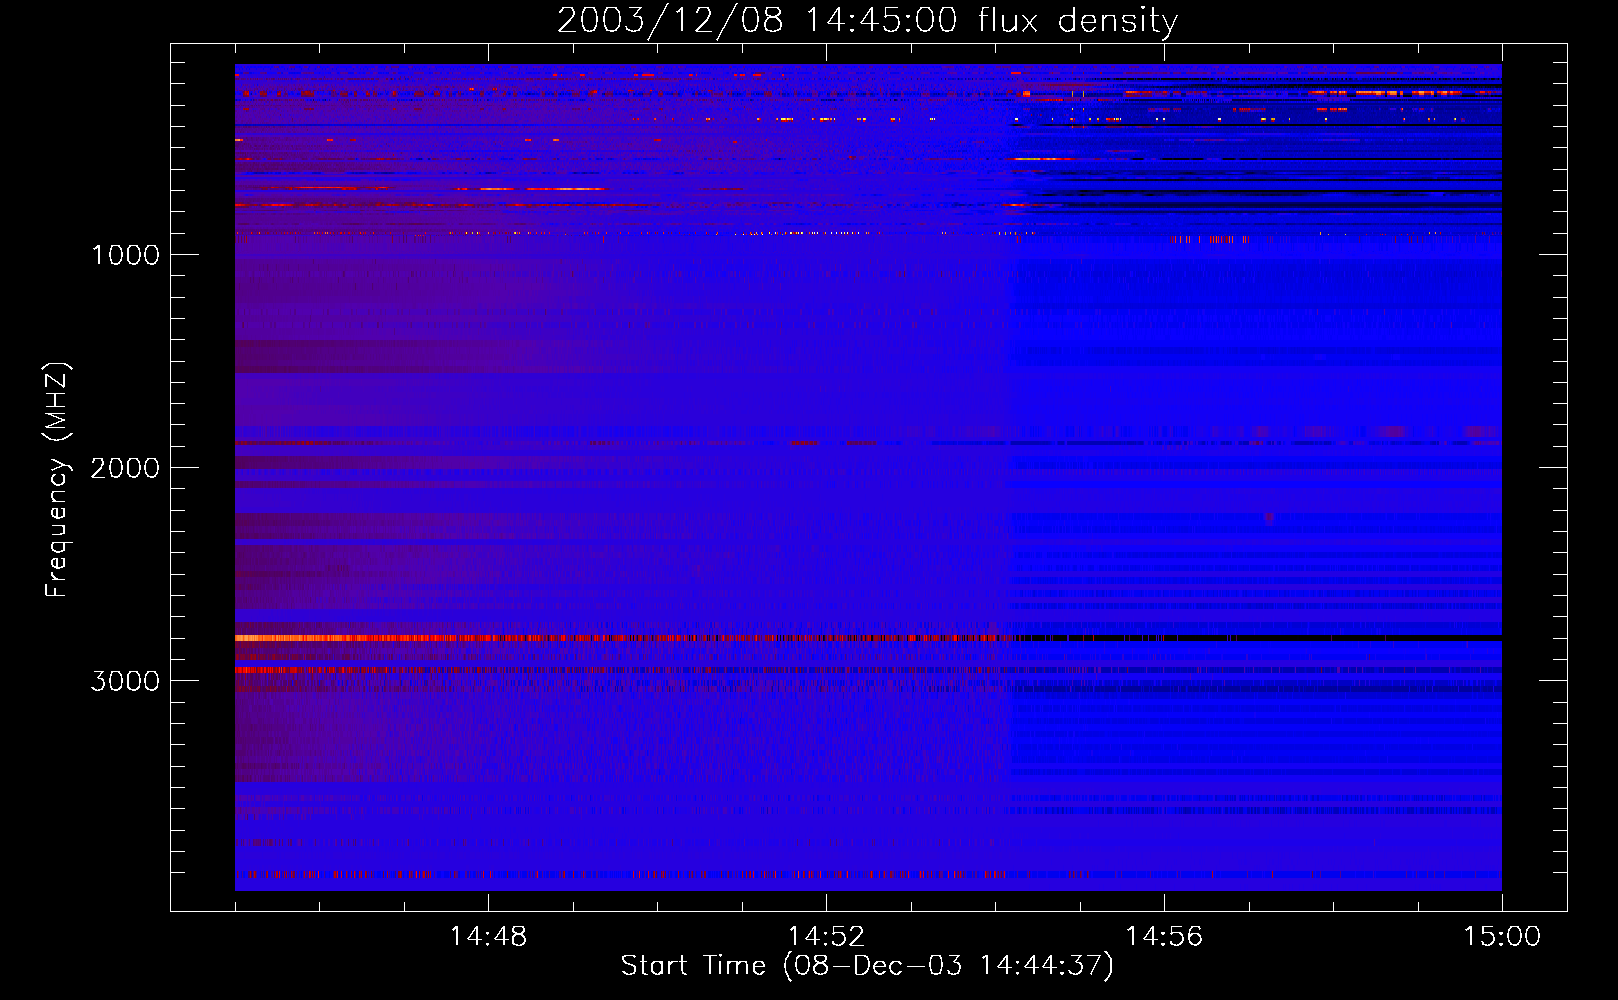Image resolution: width=1618 pixels, height=1000 pixels.
Task: Click the 14:52 time tick label
Action: 826,937
